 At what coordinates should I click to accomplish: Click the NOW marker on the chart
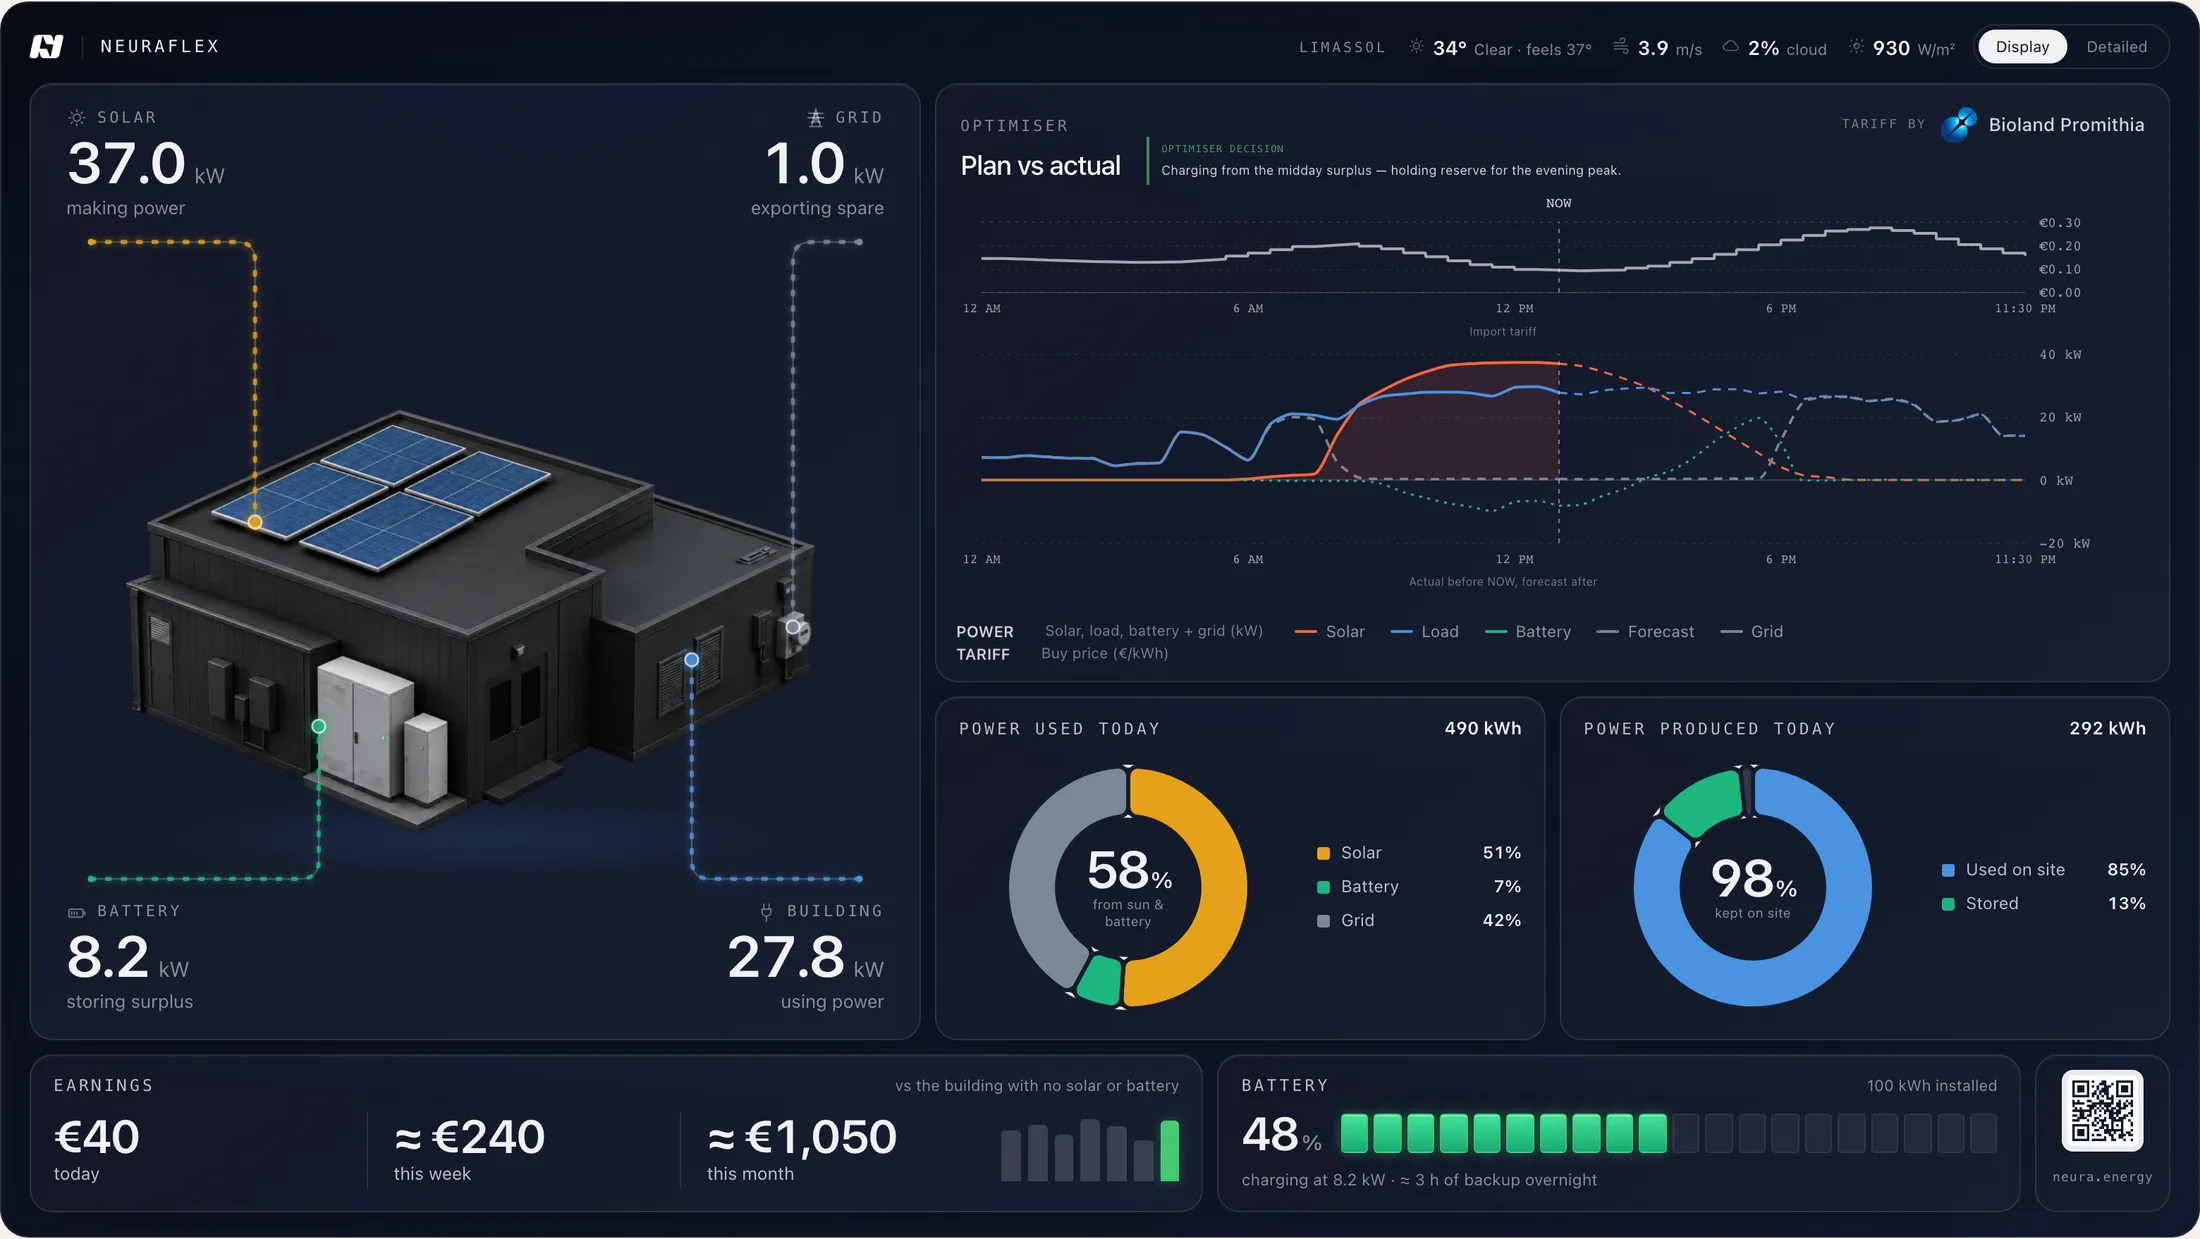pos(1558,203)
